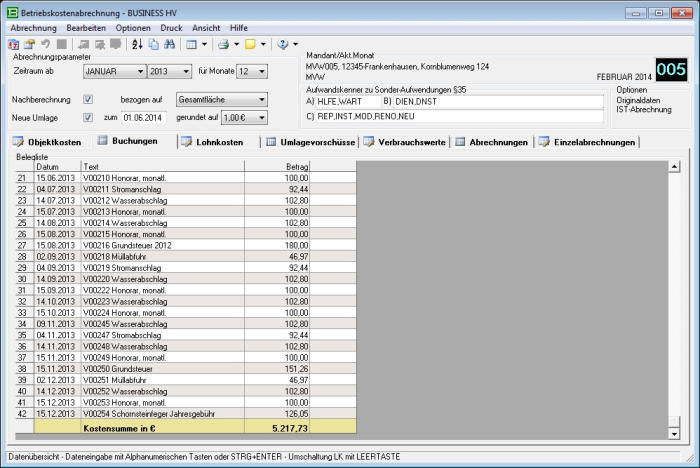Open dropdown arrow next to help icon

[295, 44]
